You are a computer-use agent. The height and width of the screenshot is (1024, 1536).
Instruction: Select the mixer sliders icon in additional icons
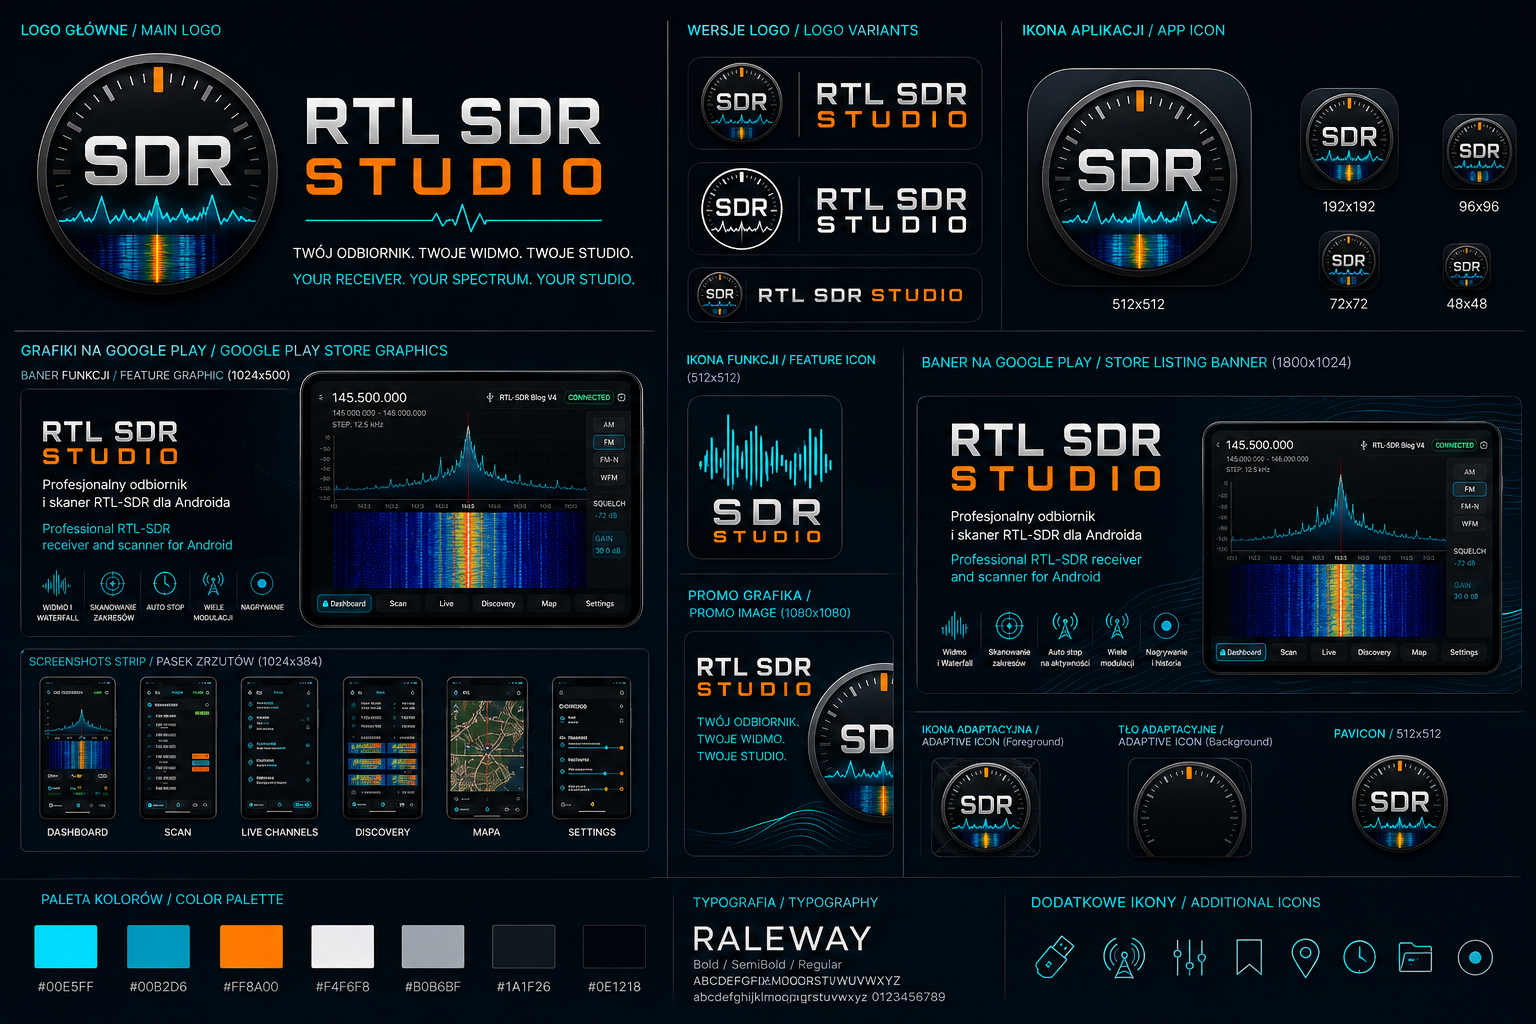click(1189, 957)
